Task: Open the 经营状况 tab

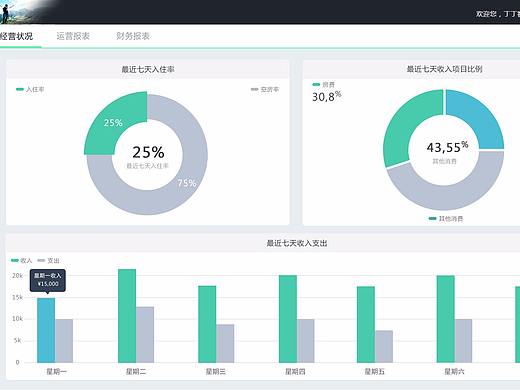Action: point(16,36)
